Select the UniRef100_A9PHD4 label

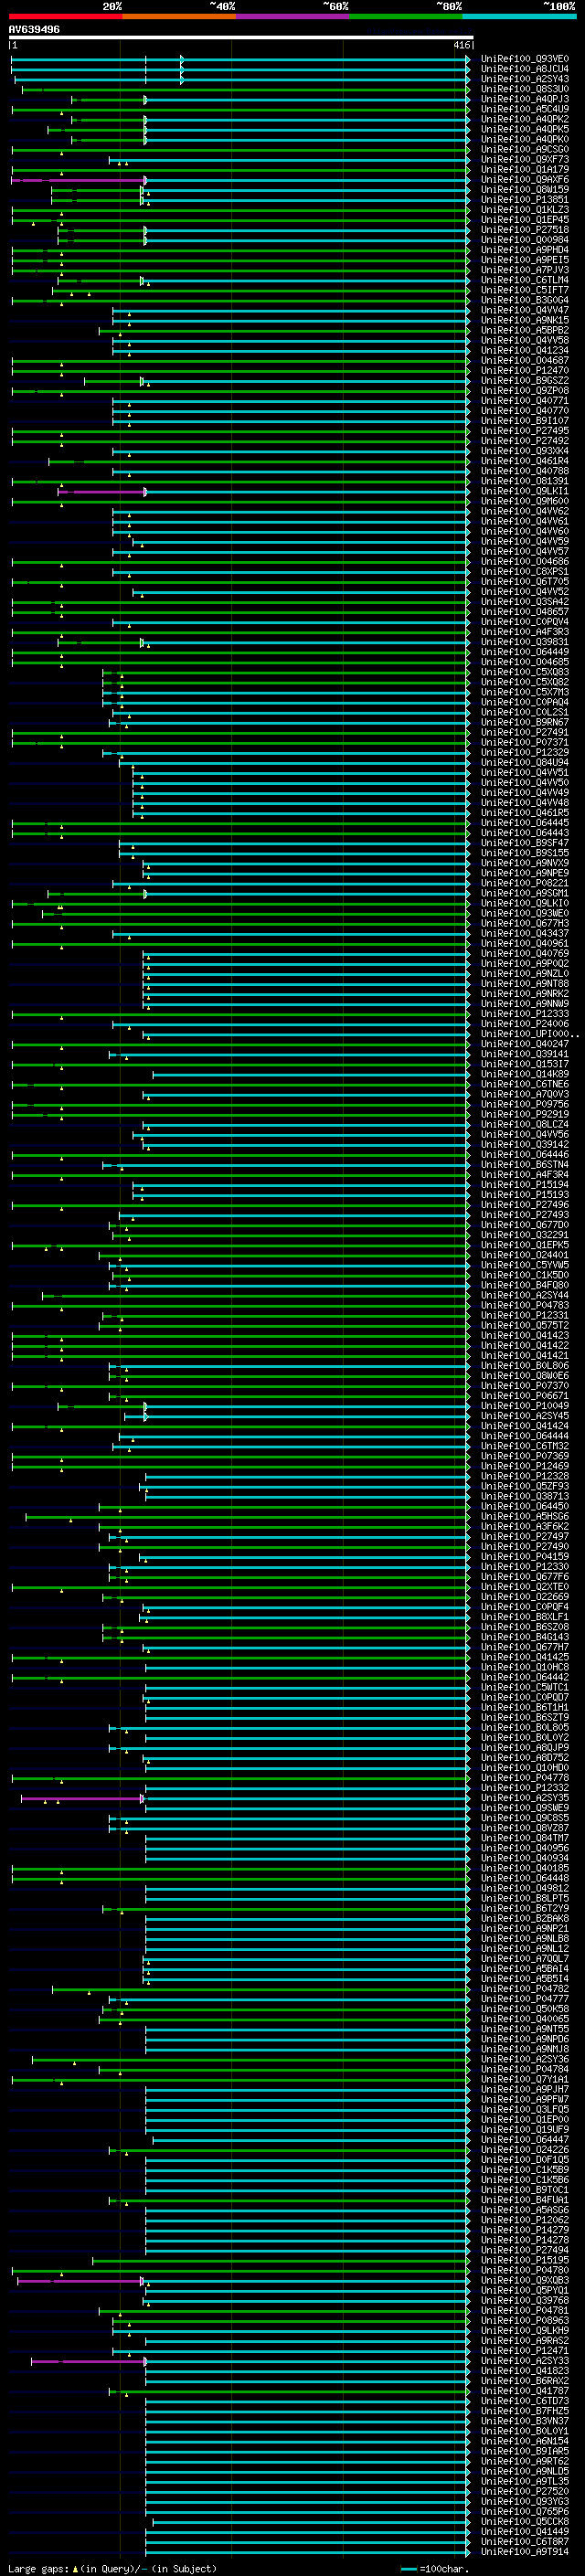pyautogui.click(x=525, y=250)
